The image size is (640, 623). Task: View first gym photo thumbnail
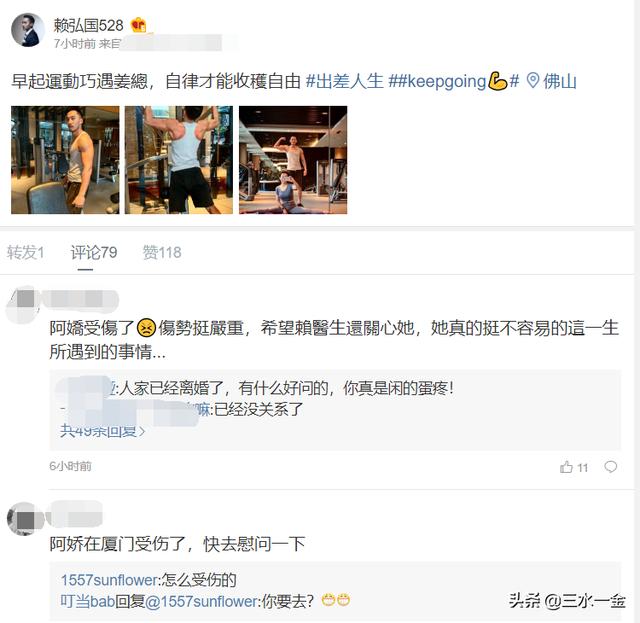coord(65,160)
